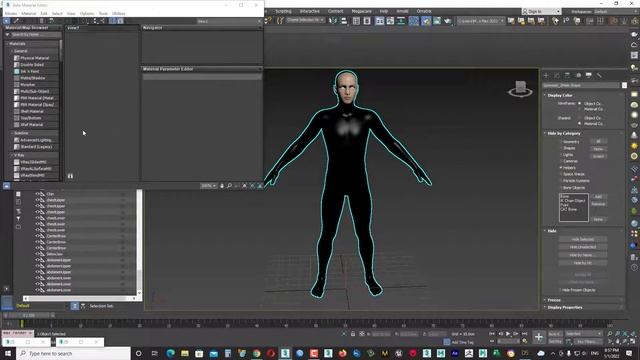Screen dimensions: 640x360
Task: Toggle the Bone Objects hide checkbox
Action: click(561, 188)
